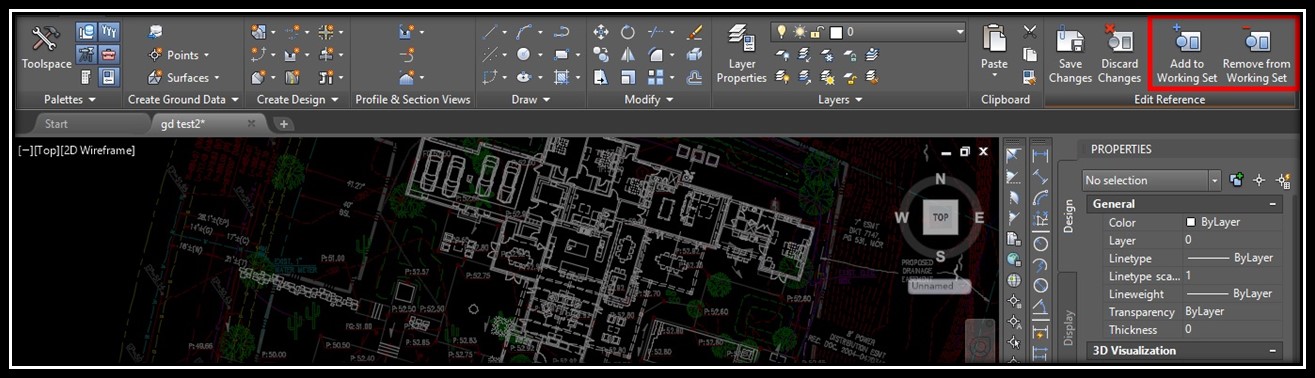Click the [2D Wireframe] visual style control

pos(98,150)
